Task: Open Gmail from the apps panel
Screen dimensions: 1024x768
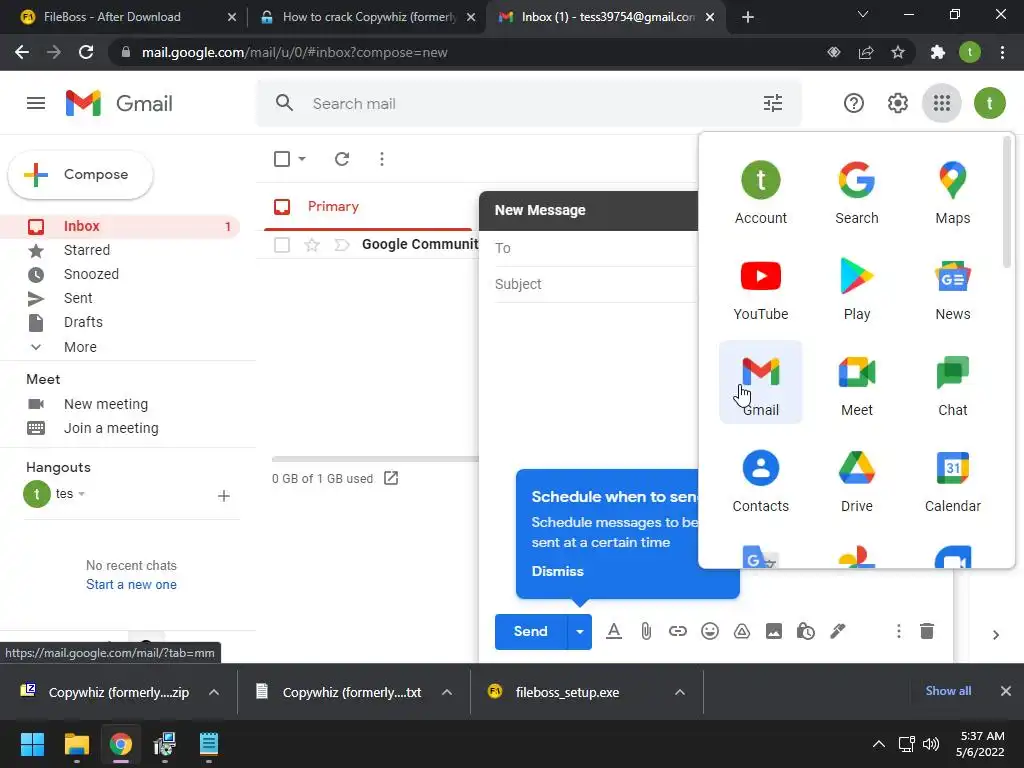Action: (x=761, y=383)
